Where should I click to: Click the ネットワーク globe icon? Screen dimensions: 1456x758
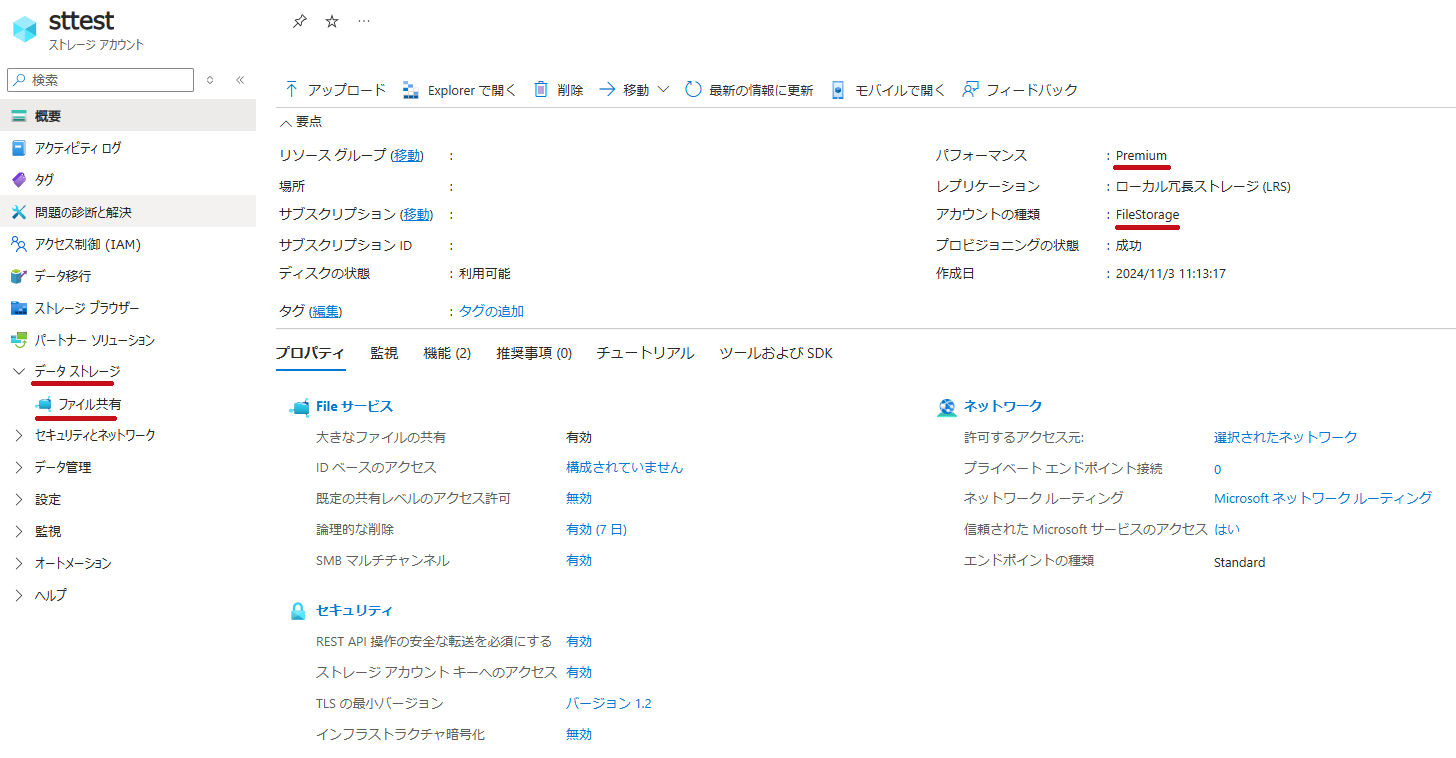click(x=946, y=407)
